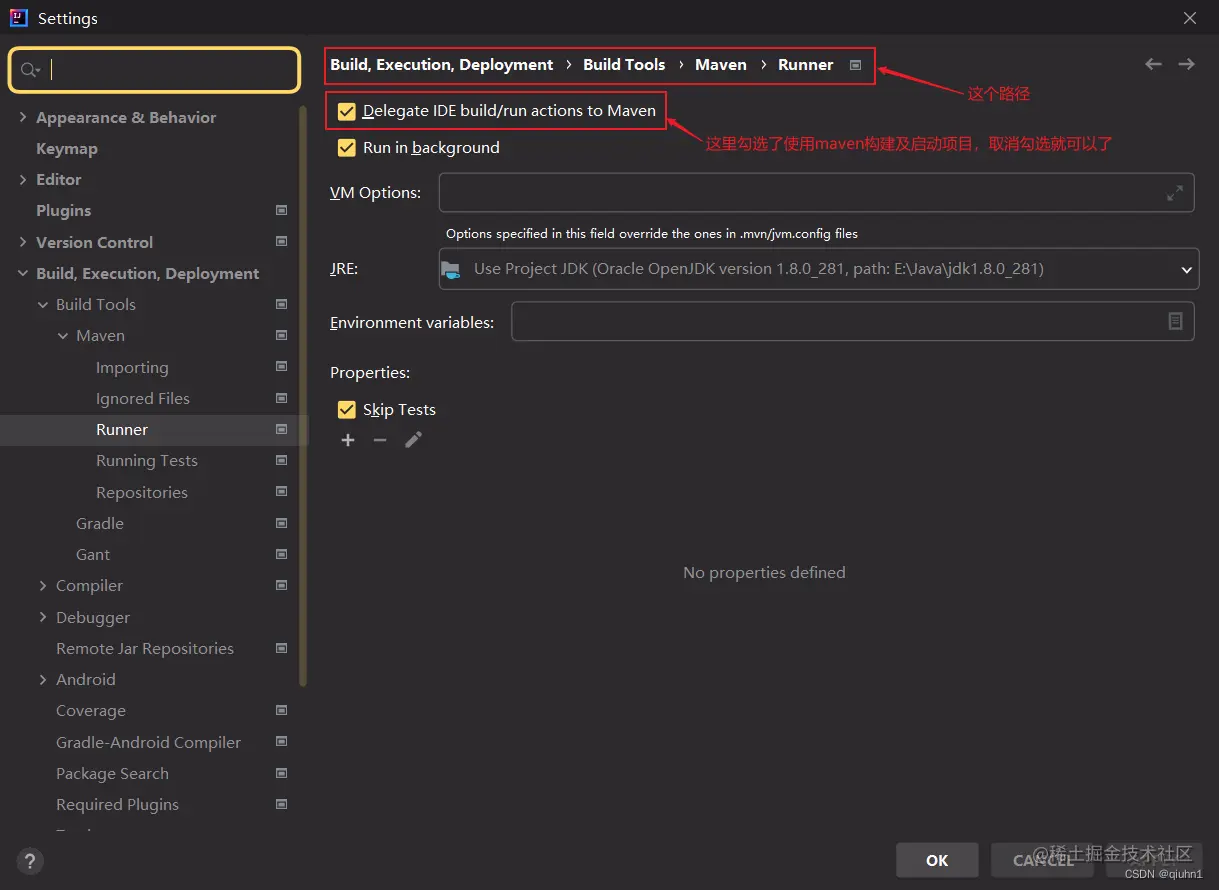Expand the VM Options field editor
Screen dimensions: 1219x890
[x=1175, y=193]
